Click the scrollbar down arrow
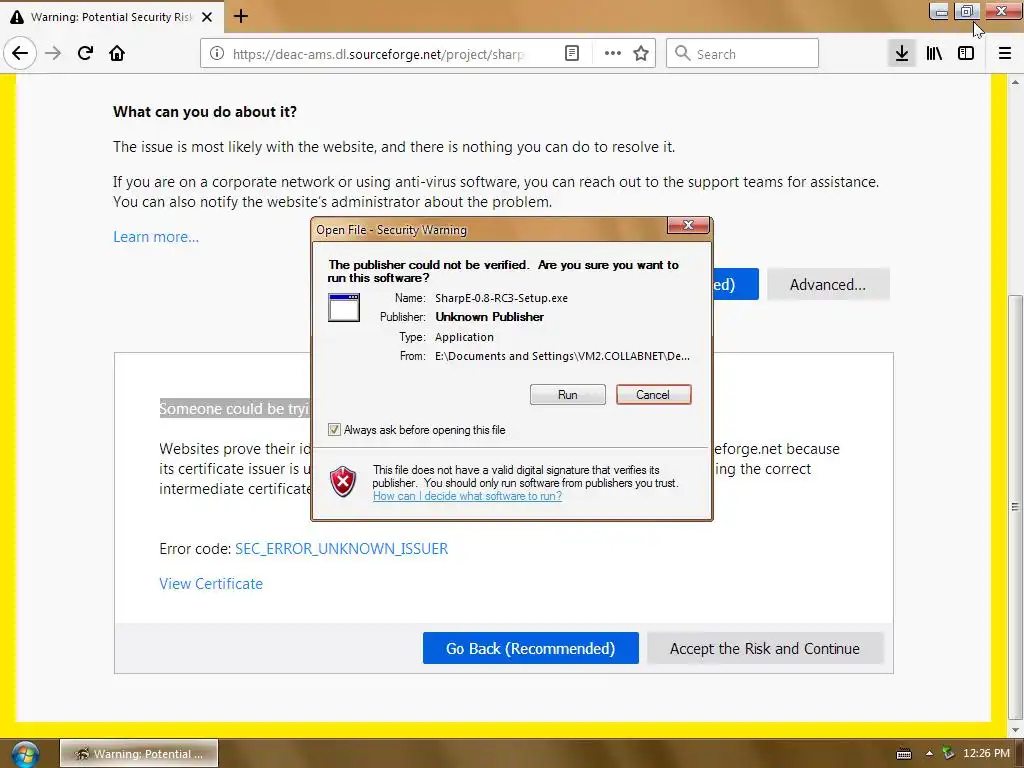1024x768 pixels. (x=1015, y=729)
